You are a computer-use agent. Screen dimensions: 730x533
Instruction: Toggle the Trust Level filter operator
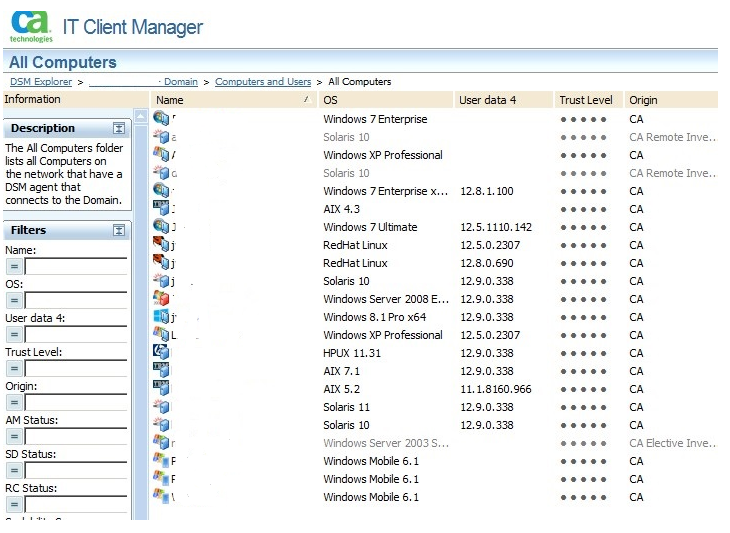point(14,369)
